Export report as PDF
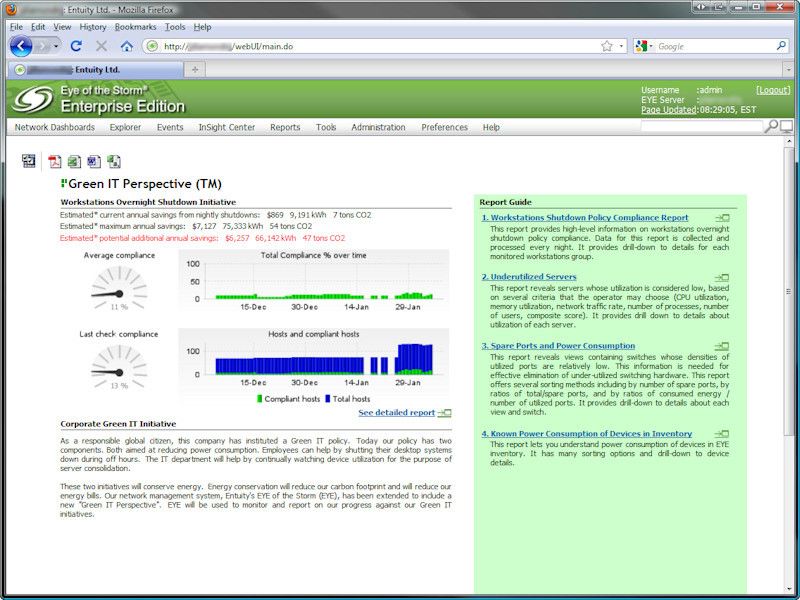The image size is (800, 600). point(55,162)
